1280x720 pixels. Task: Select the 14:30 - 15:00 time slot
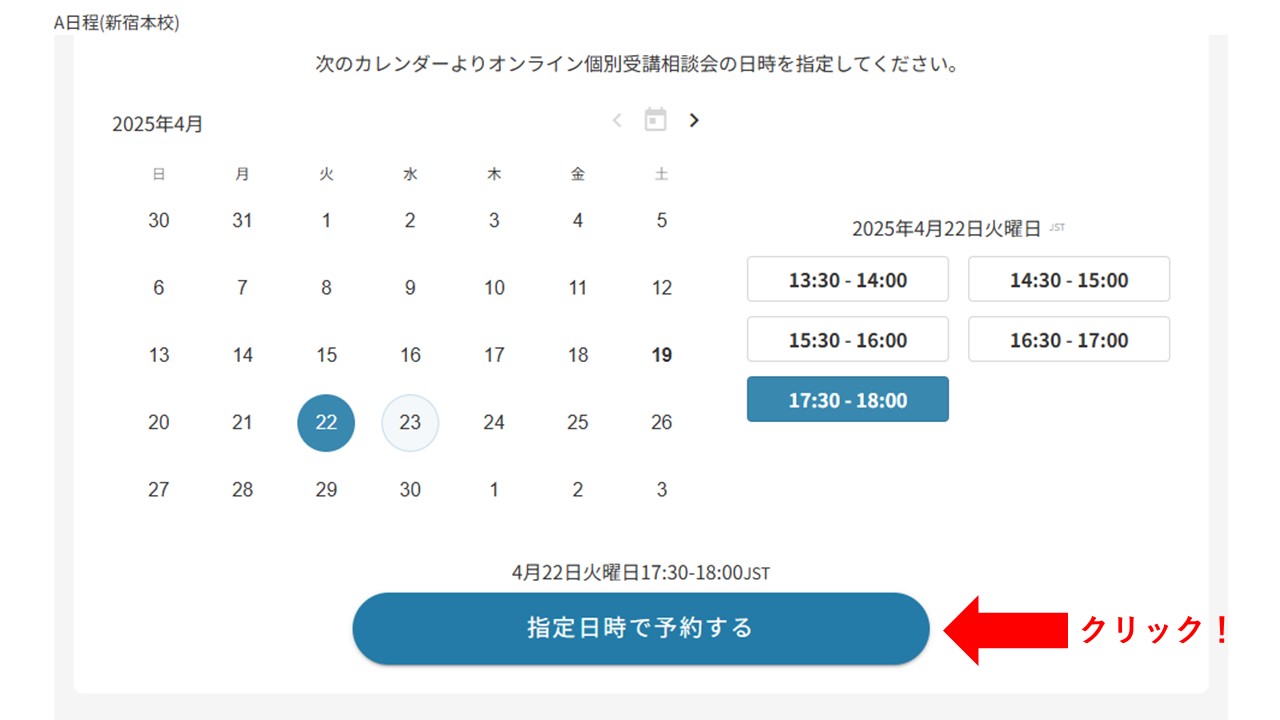pos(1068,280)
